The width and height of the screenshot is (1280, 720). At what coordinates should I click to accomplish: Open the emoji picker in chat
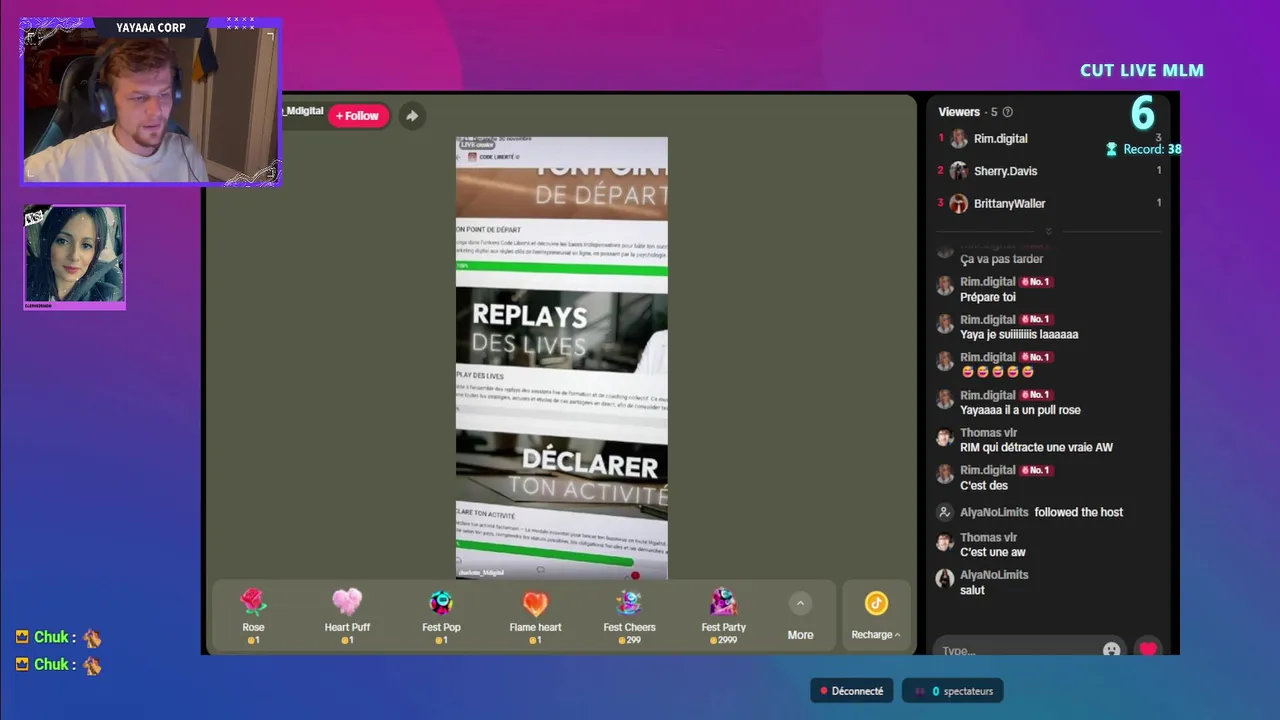click(1111, 650)
